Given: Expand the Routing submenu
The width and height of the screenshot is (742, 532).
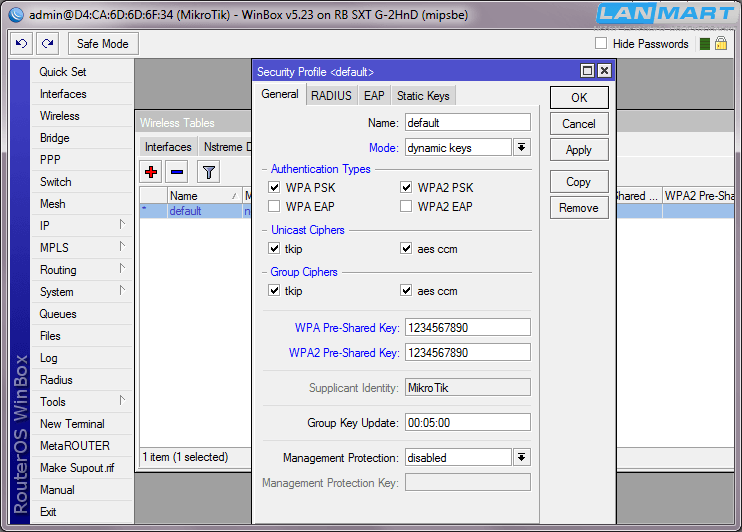Looking at the screenshot, I should coord(122,269).
